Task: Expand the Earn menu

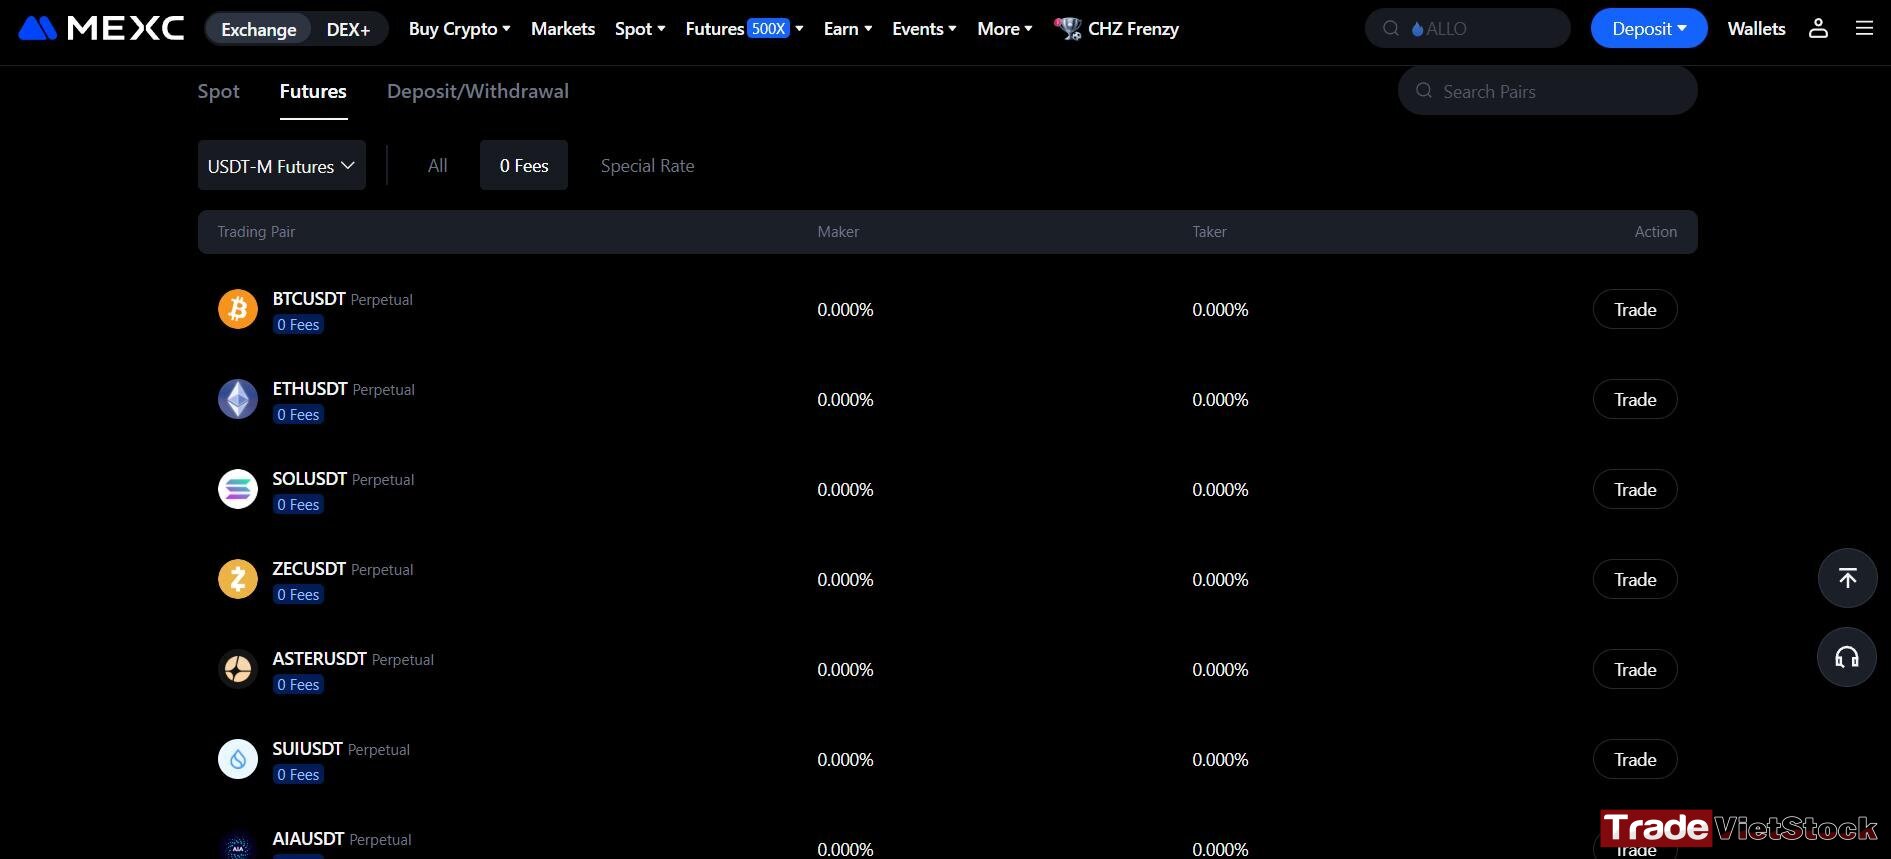Action: [x=848, y=29]
